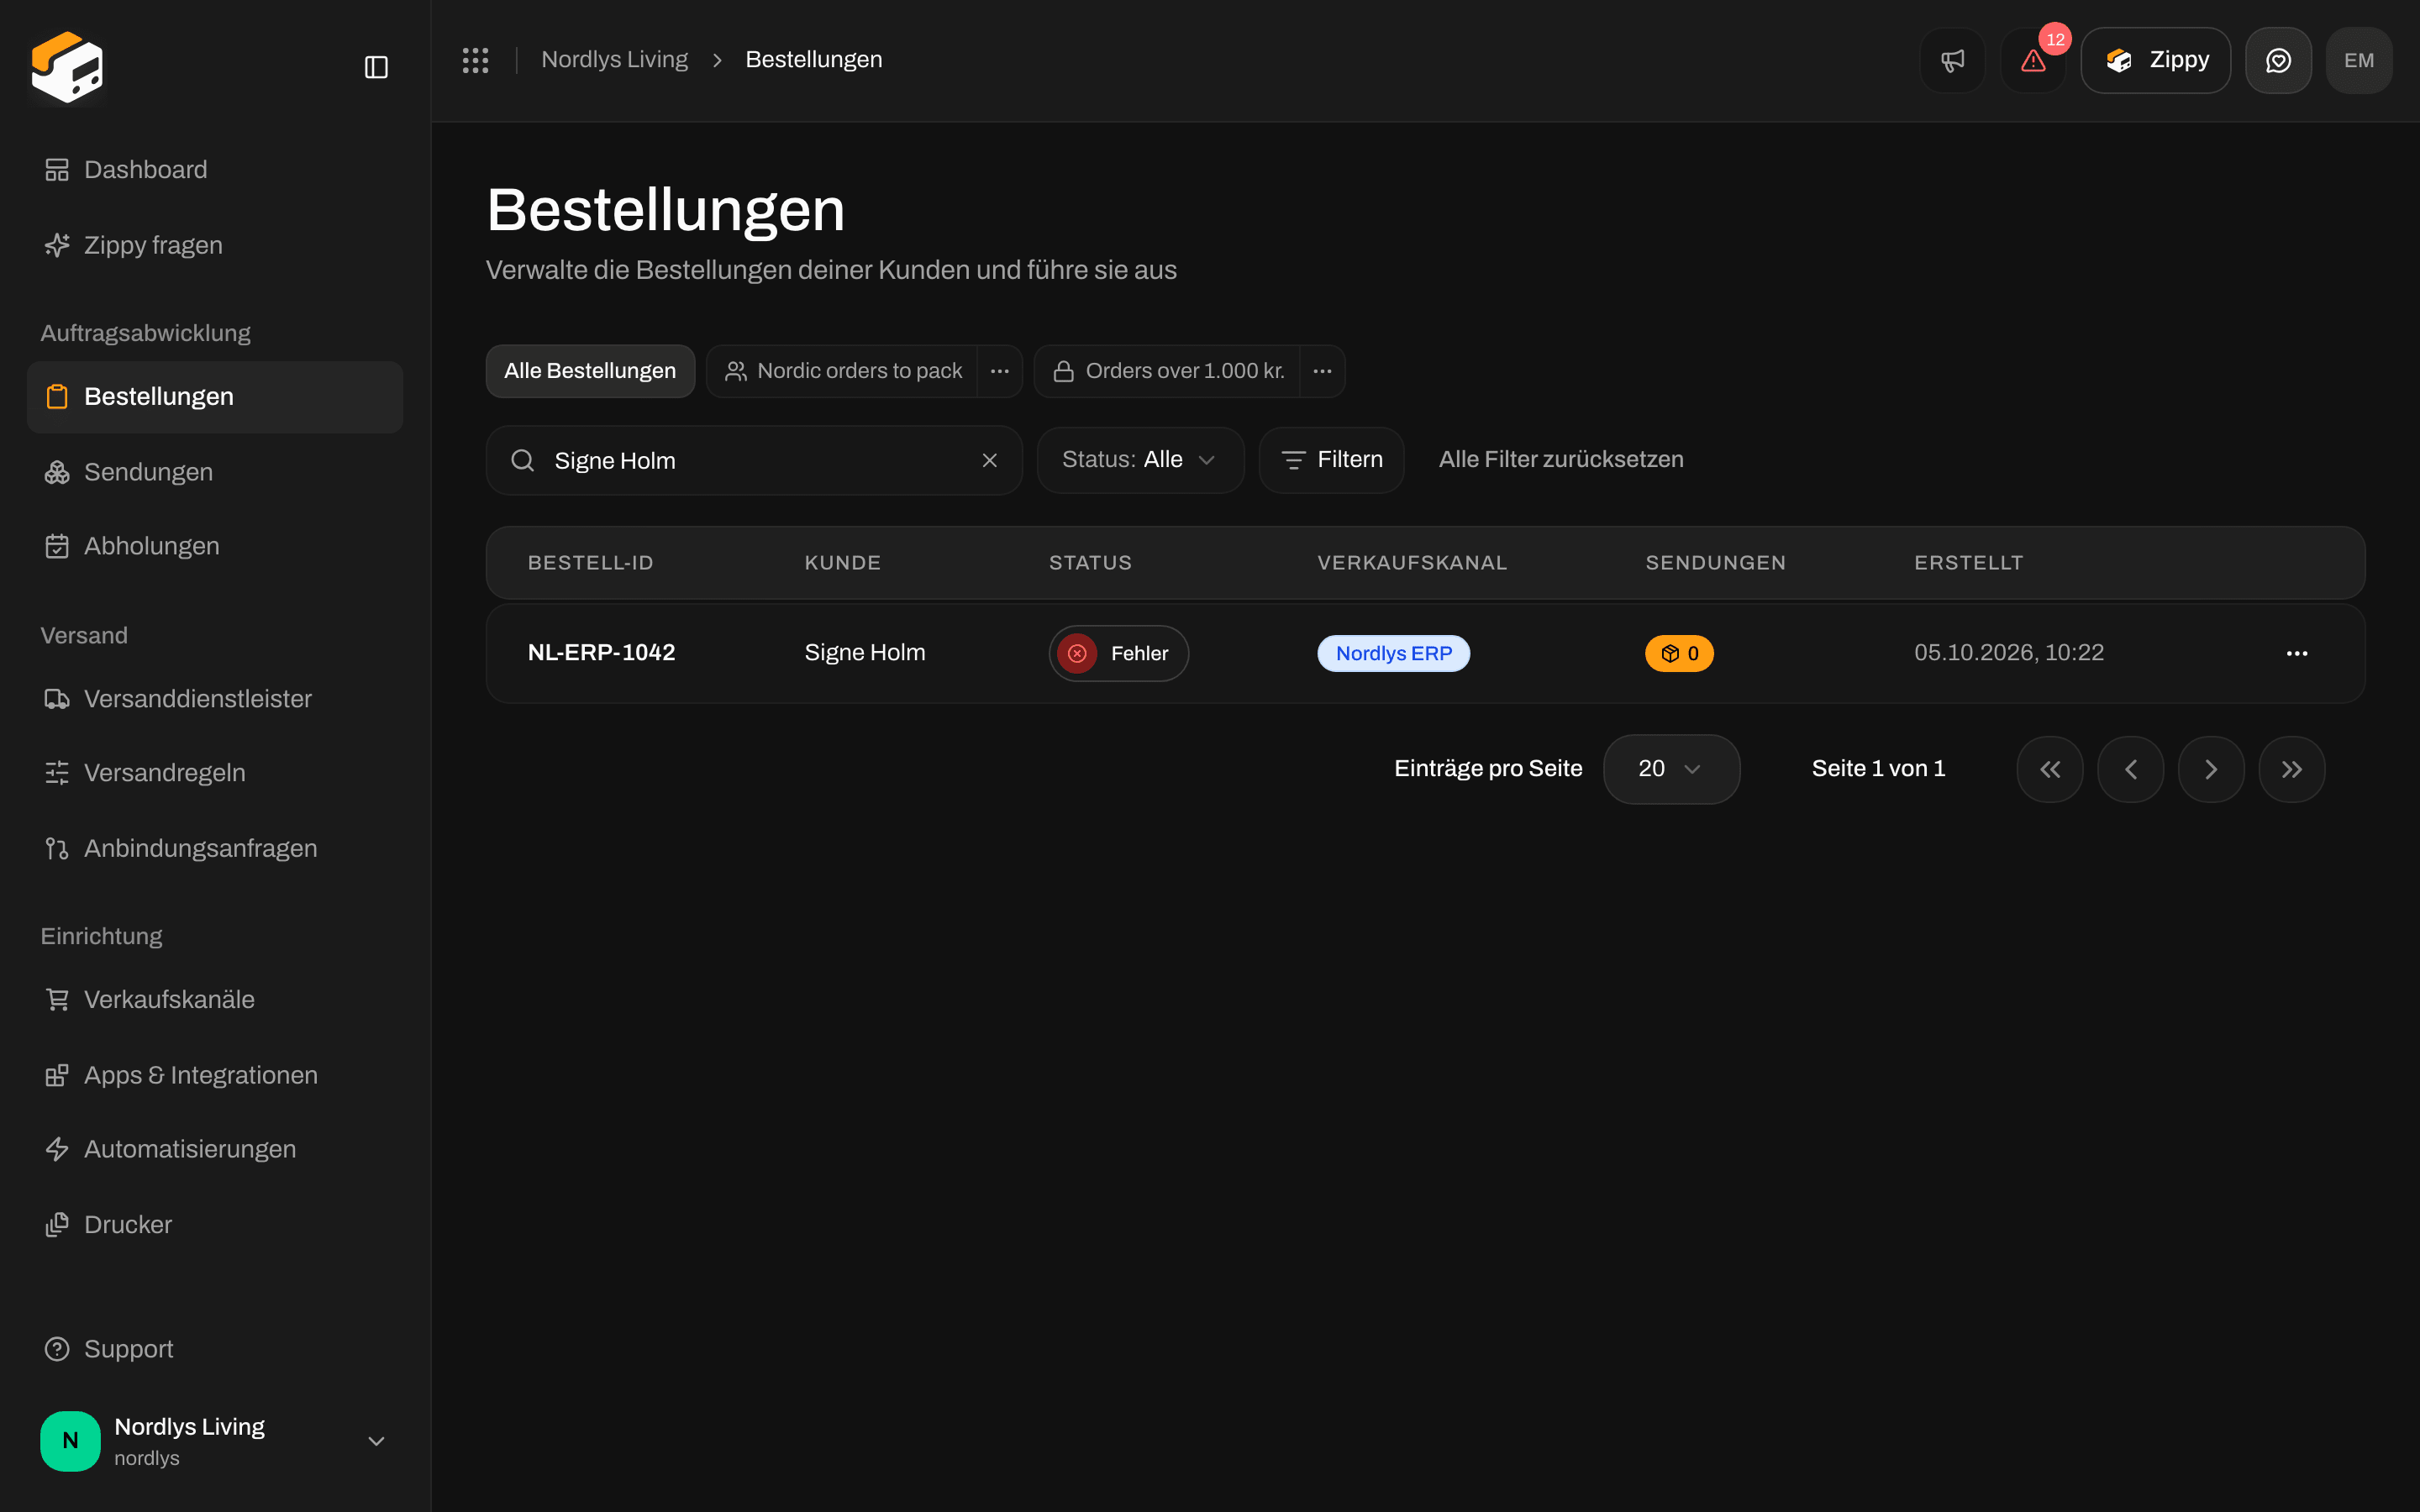Open Support in sidebar
Viewport: 2420px width, 1512px height.
215,1349
